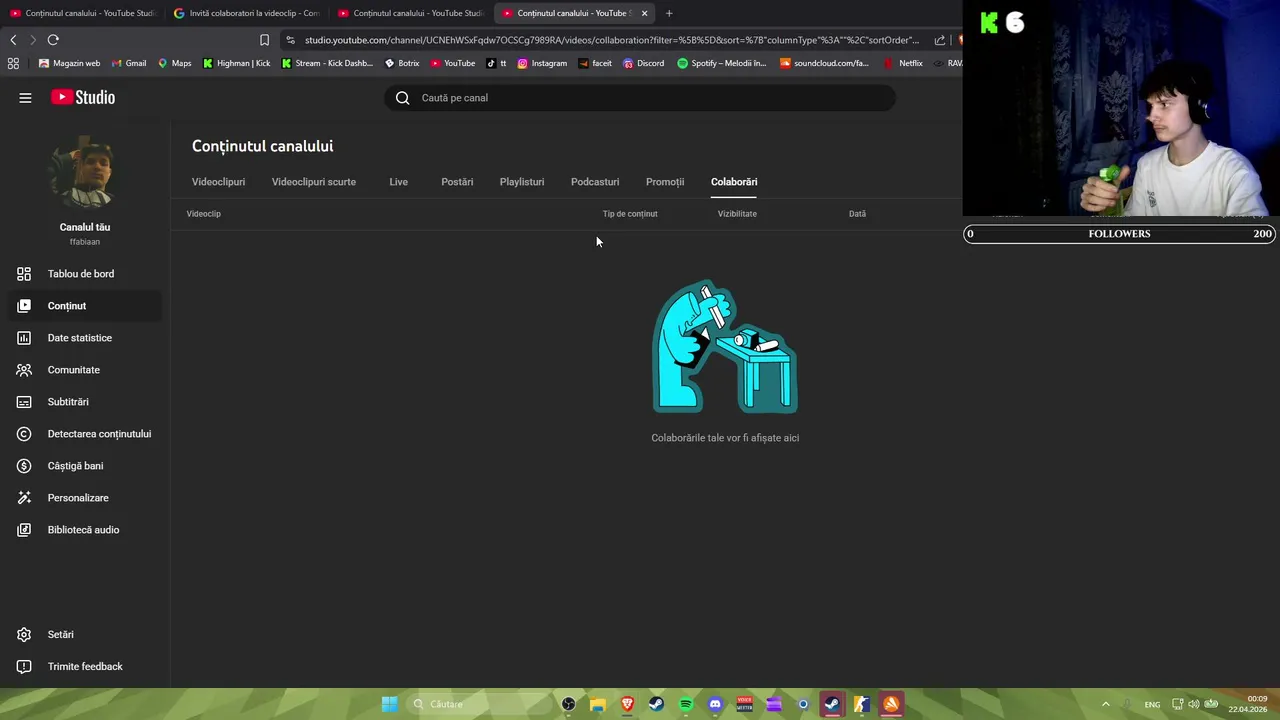Click the Gmail bookmark
This screenshot has height=720, width=1280.
pos(129,63)
